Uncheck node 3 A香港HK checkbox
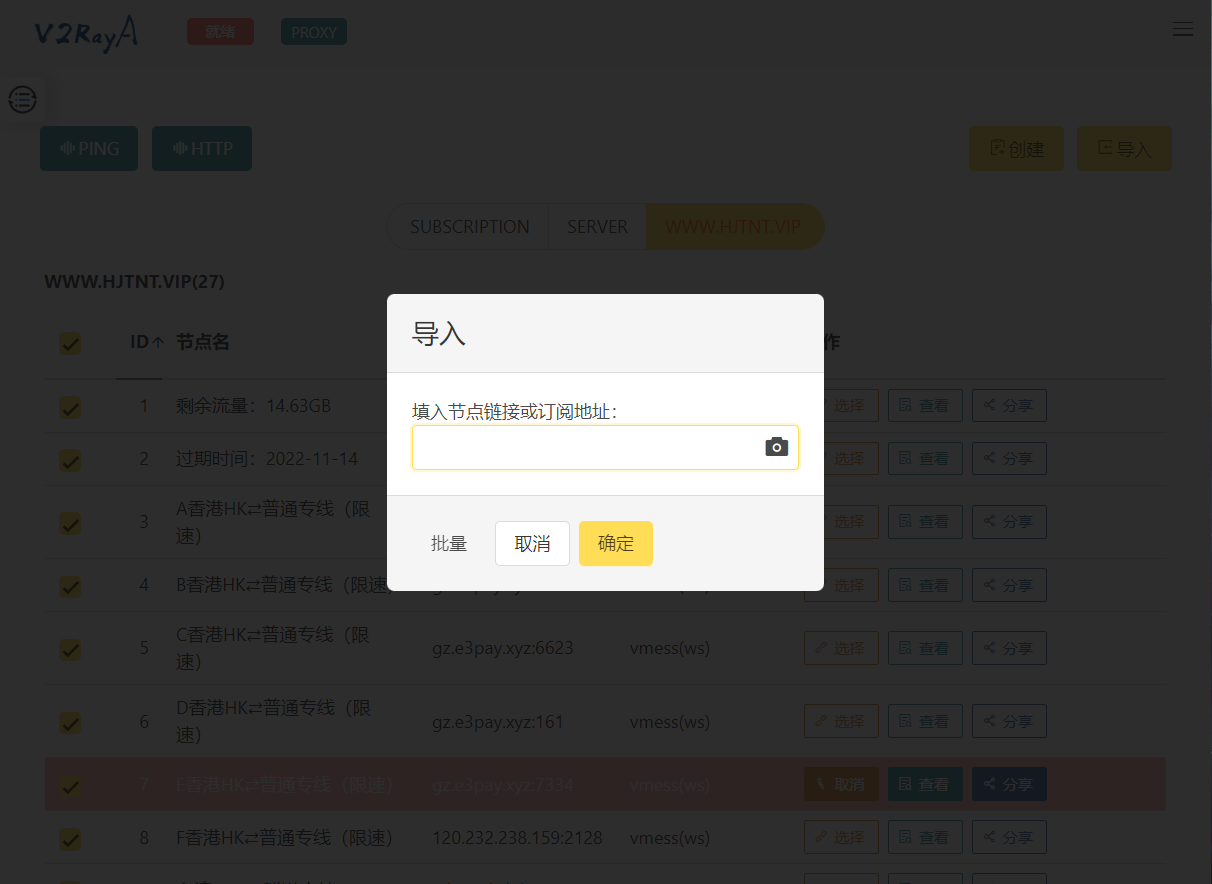 click(x=69, y=522)
